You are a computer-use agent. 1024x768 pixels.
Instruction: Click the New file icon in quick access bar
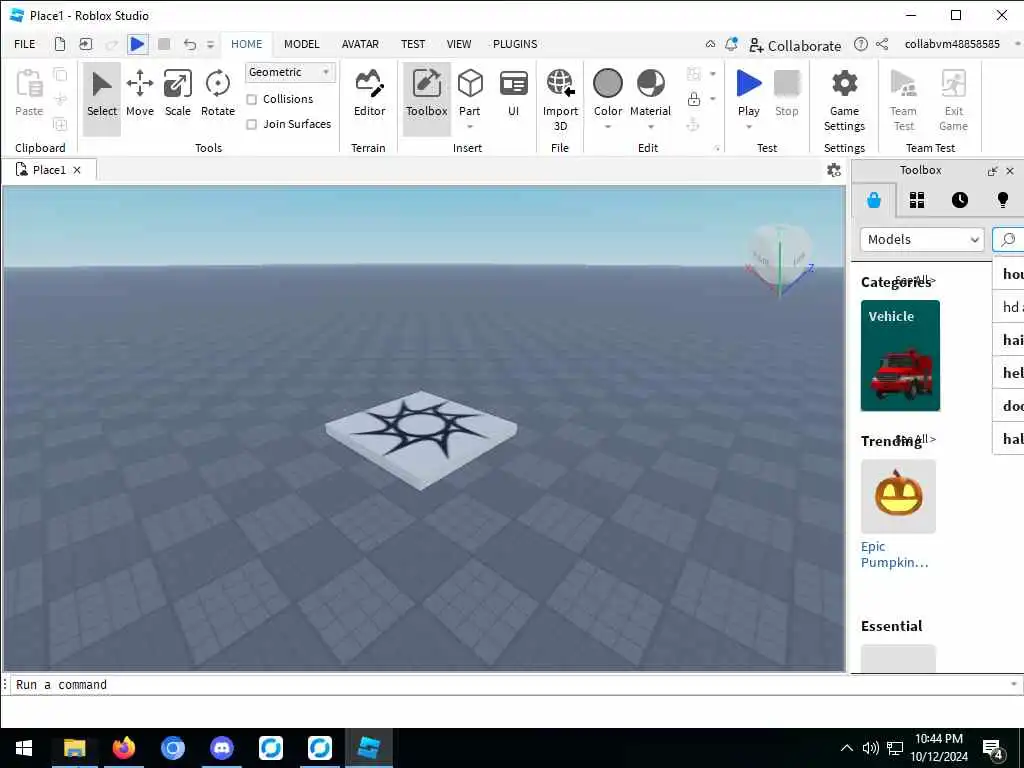59,44
